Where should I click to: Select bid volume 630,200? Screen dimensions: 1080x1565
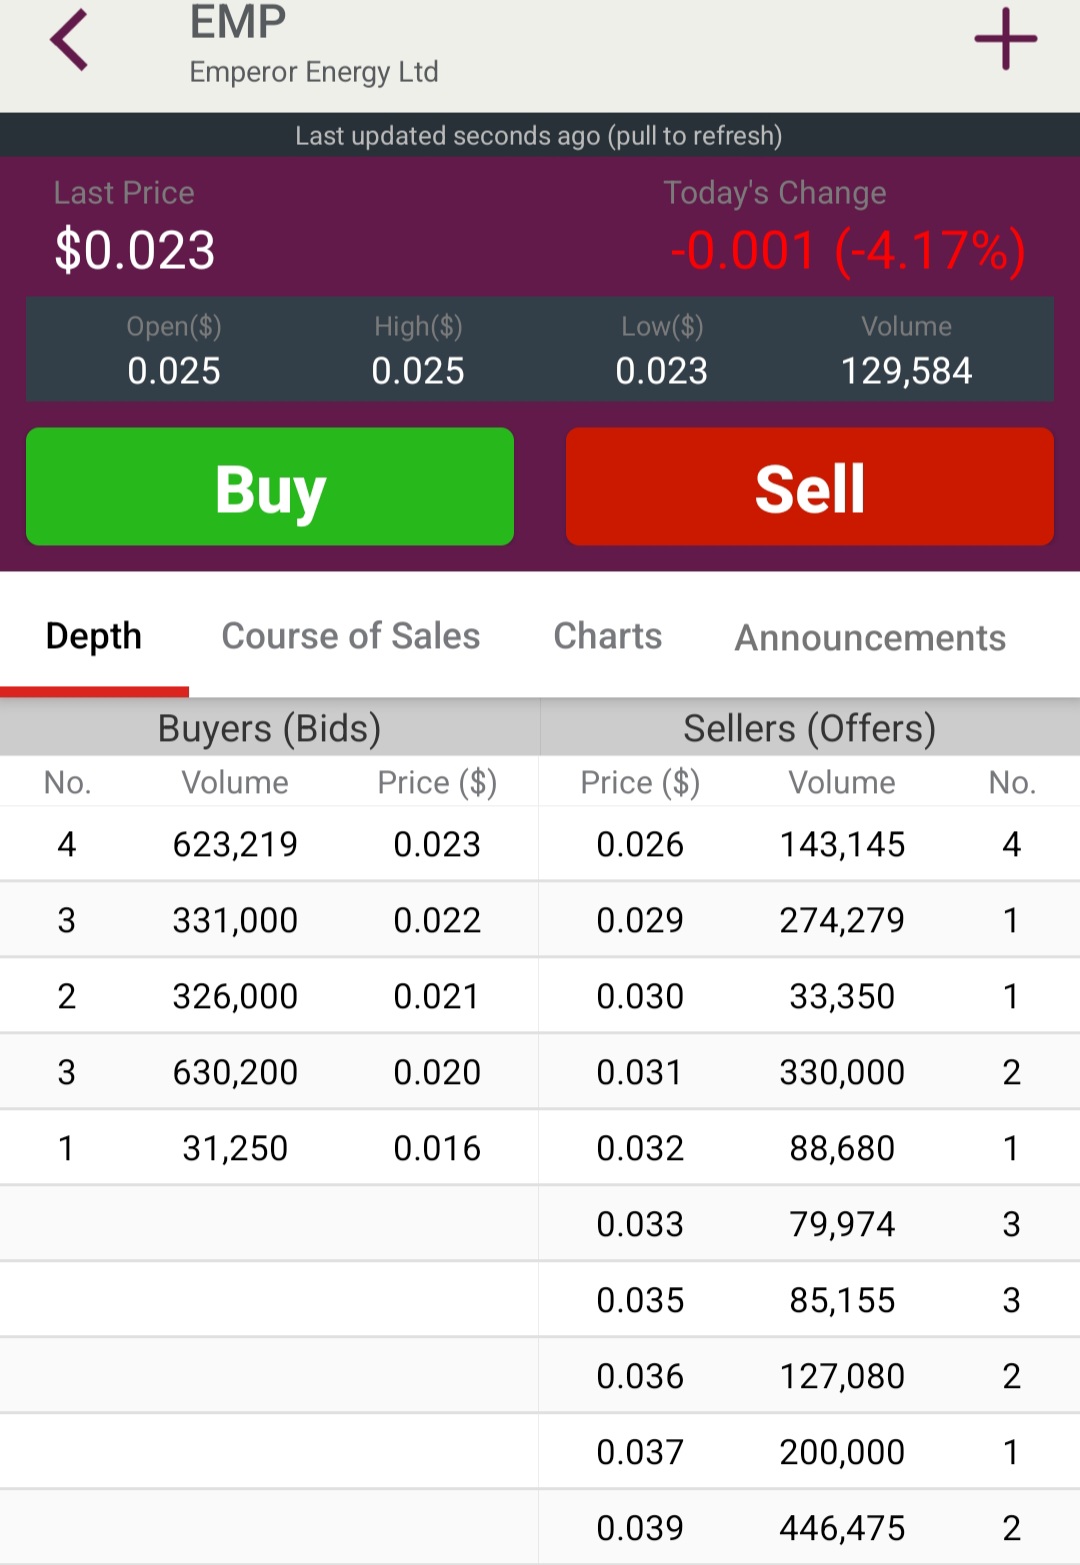(x=235, y=1073)
